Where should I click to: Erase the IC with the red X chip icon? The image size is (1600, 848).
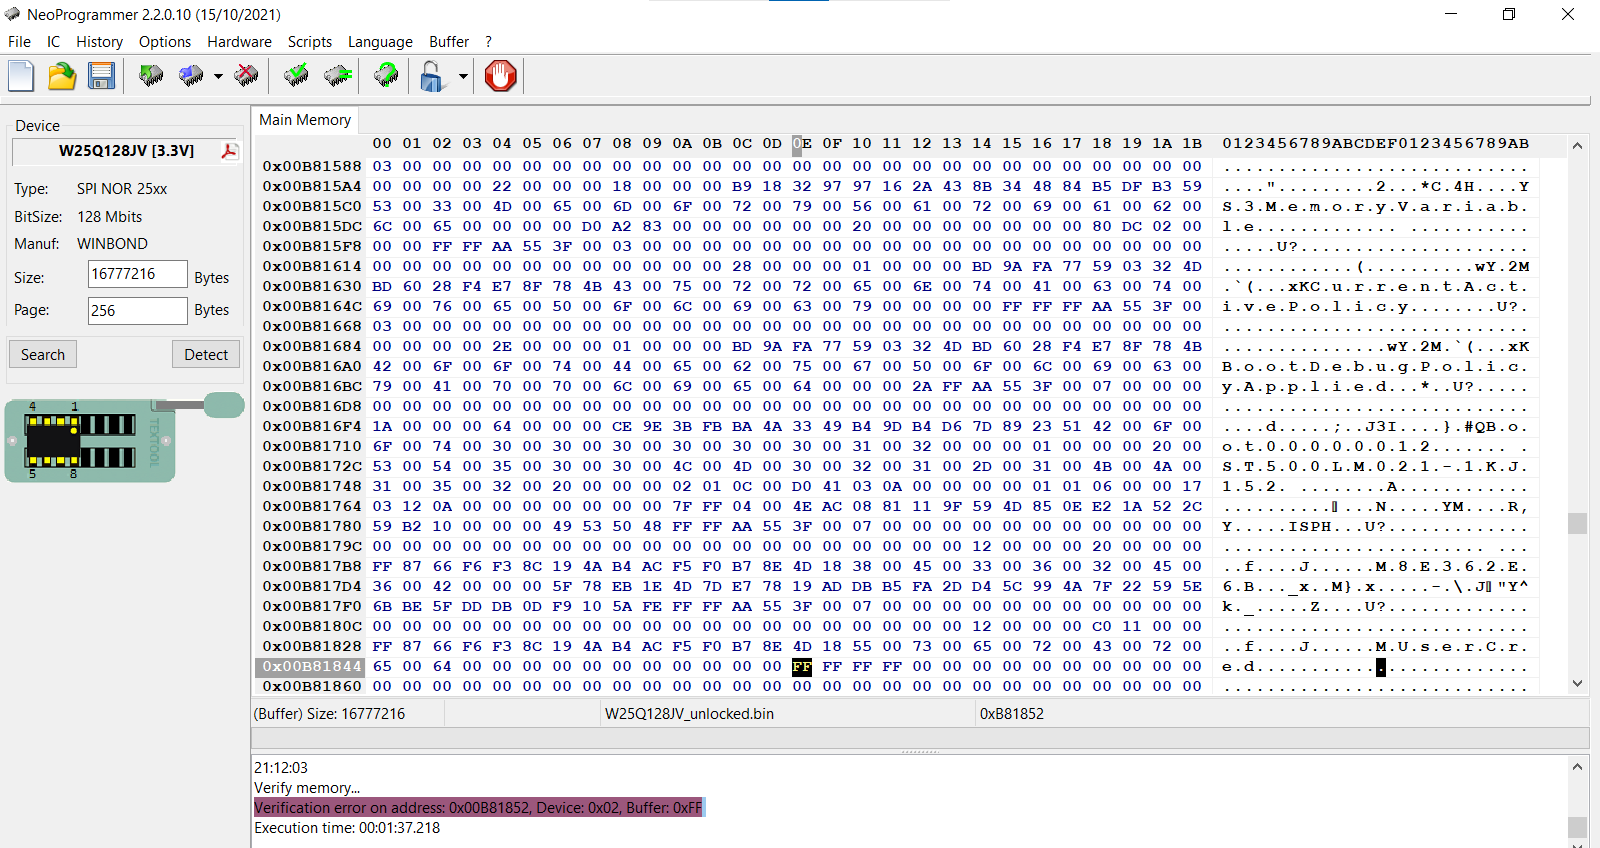(x=246, y=76)
